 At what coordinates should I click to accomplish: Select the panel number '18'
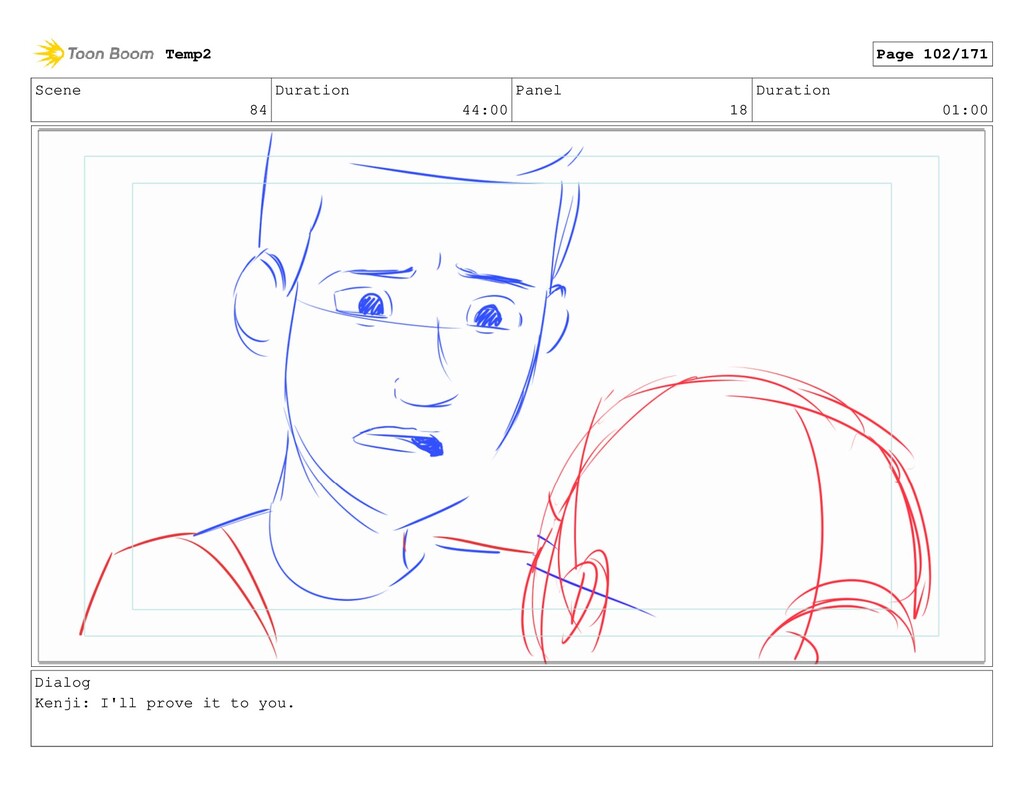coord(739,110)
